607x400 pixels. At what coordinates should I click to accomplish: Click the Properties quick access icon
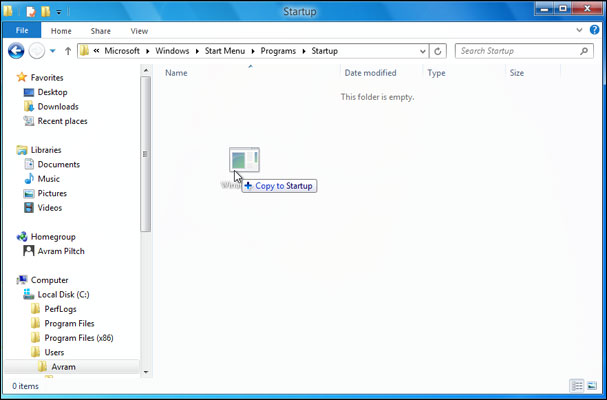tap(31, 12)
